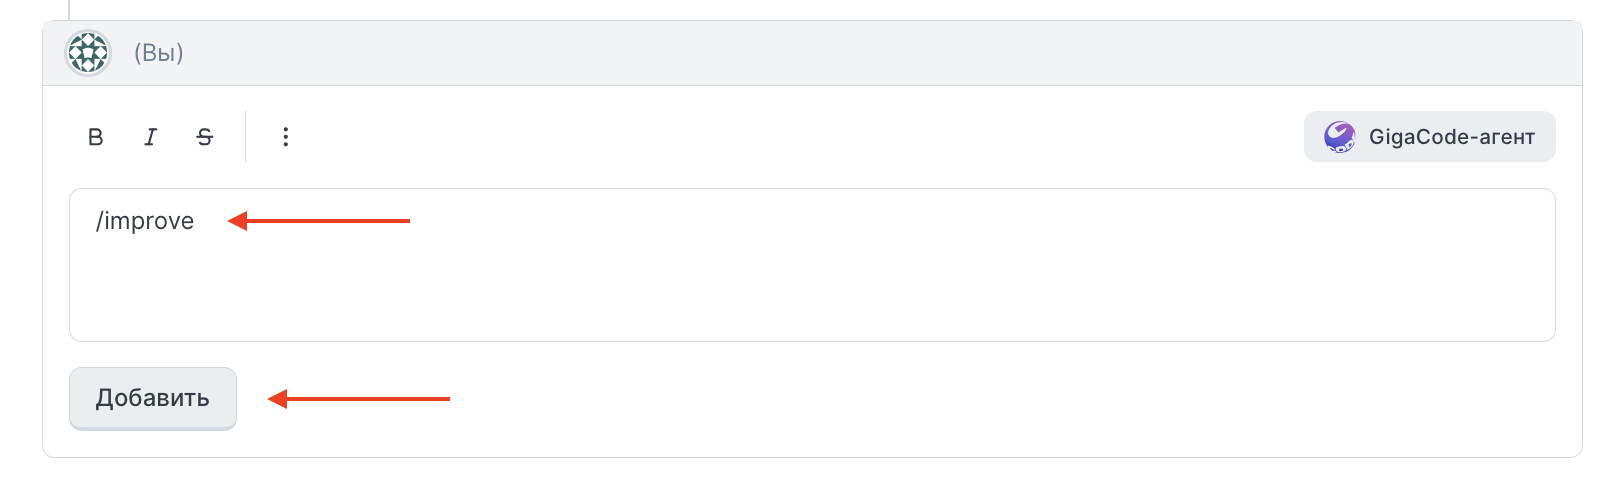This screenshot has width=1614, height=494.
Task: Click the GigaCode purple logo icon
Action: [1339, 137]
